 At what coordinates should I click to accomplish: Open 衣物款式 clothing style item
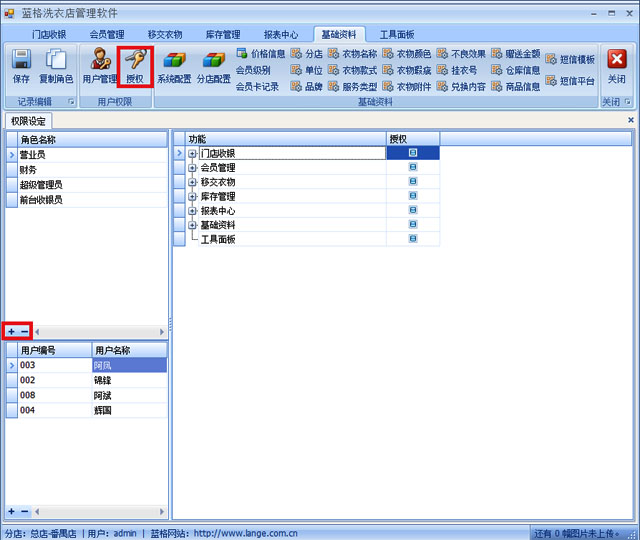coord(353,70)
